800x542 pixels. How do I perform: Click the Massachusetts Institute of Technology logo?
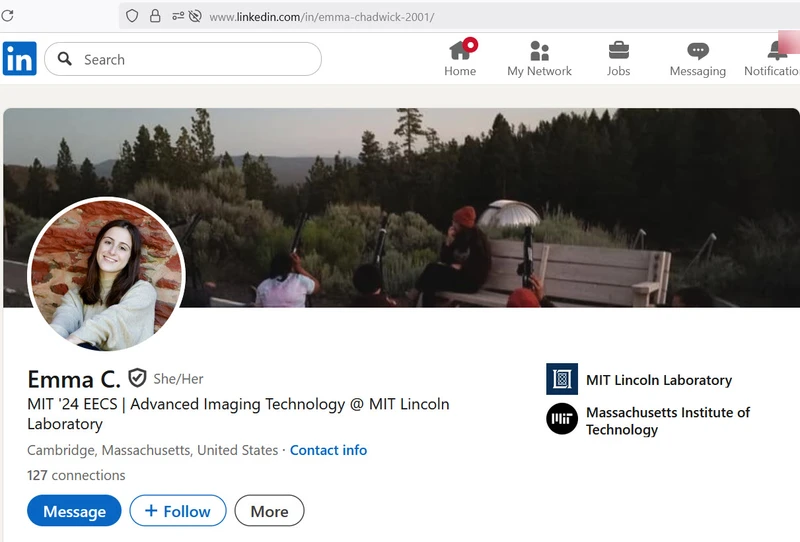(x=562, y=419)
